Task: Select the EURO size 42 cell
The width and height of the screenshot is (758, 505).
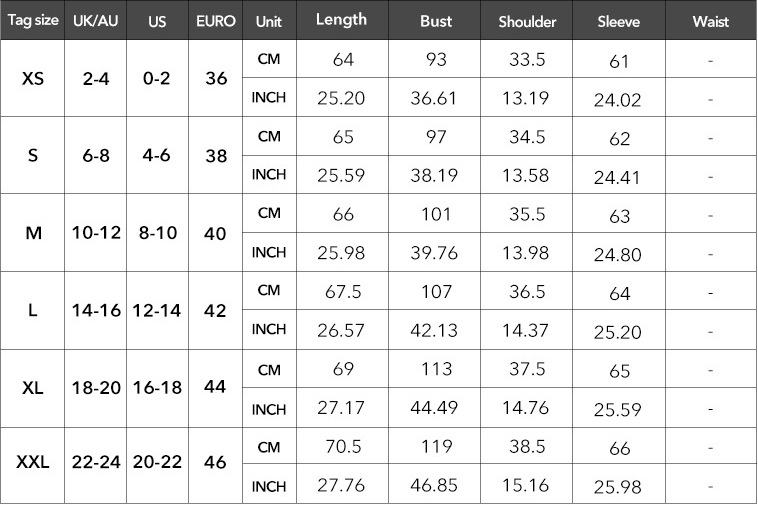Action: tap(216, 310)
